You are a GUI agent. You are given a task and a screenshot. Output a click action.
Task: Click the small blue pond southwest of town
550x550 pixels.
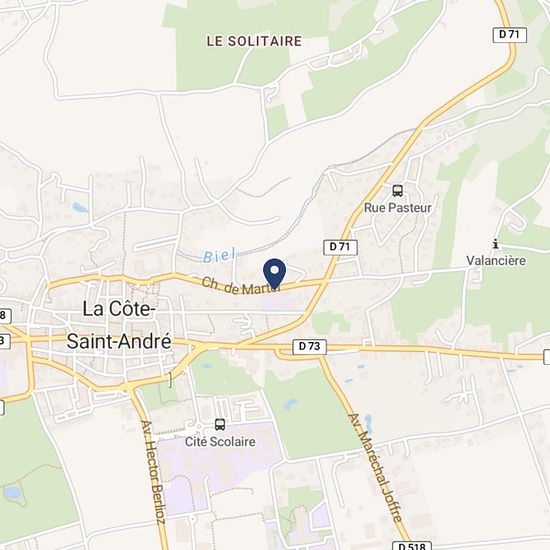12,492
